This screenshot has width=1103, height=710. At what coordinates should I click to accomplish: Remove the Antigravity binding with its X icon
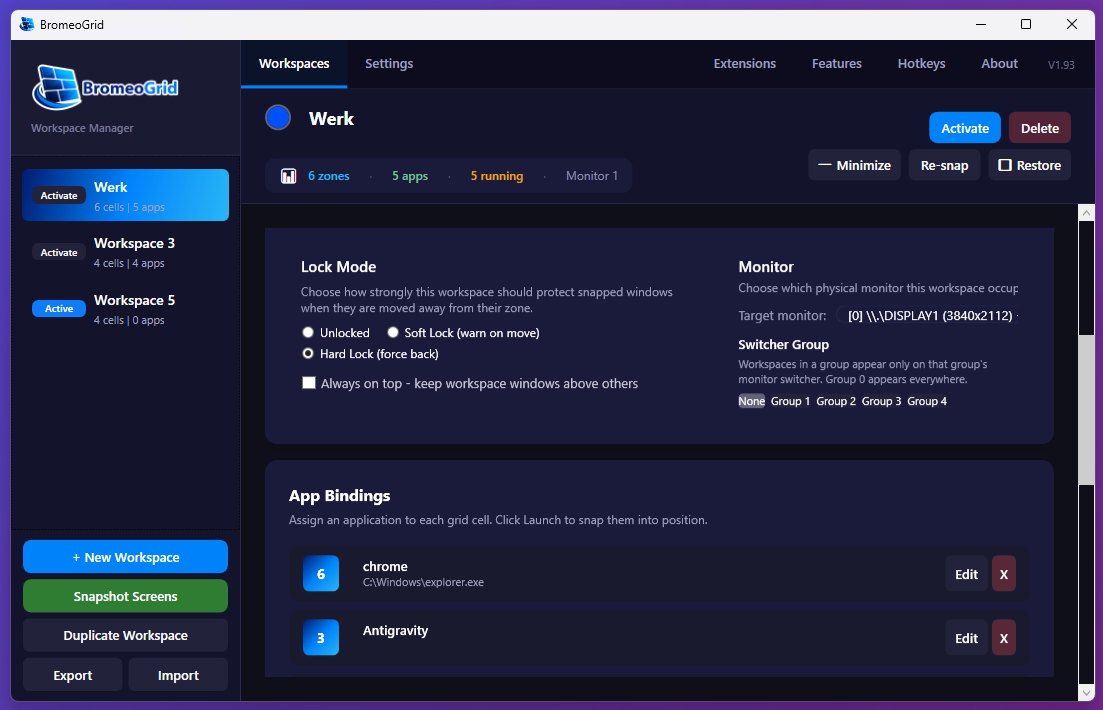tap(1003, 637)
